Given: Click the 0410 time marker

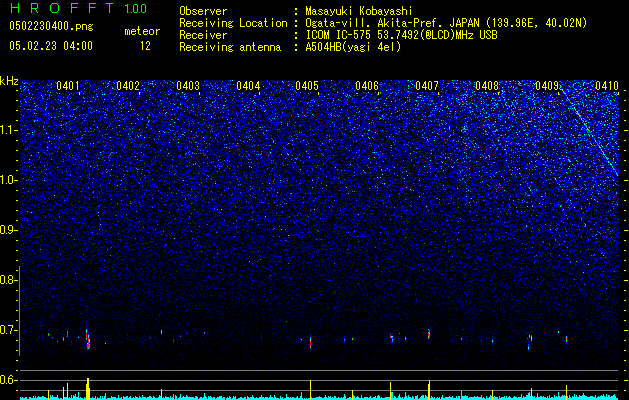Looking at the screenshot, I should 607,86.
